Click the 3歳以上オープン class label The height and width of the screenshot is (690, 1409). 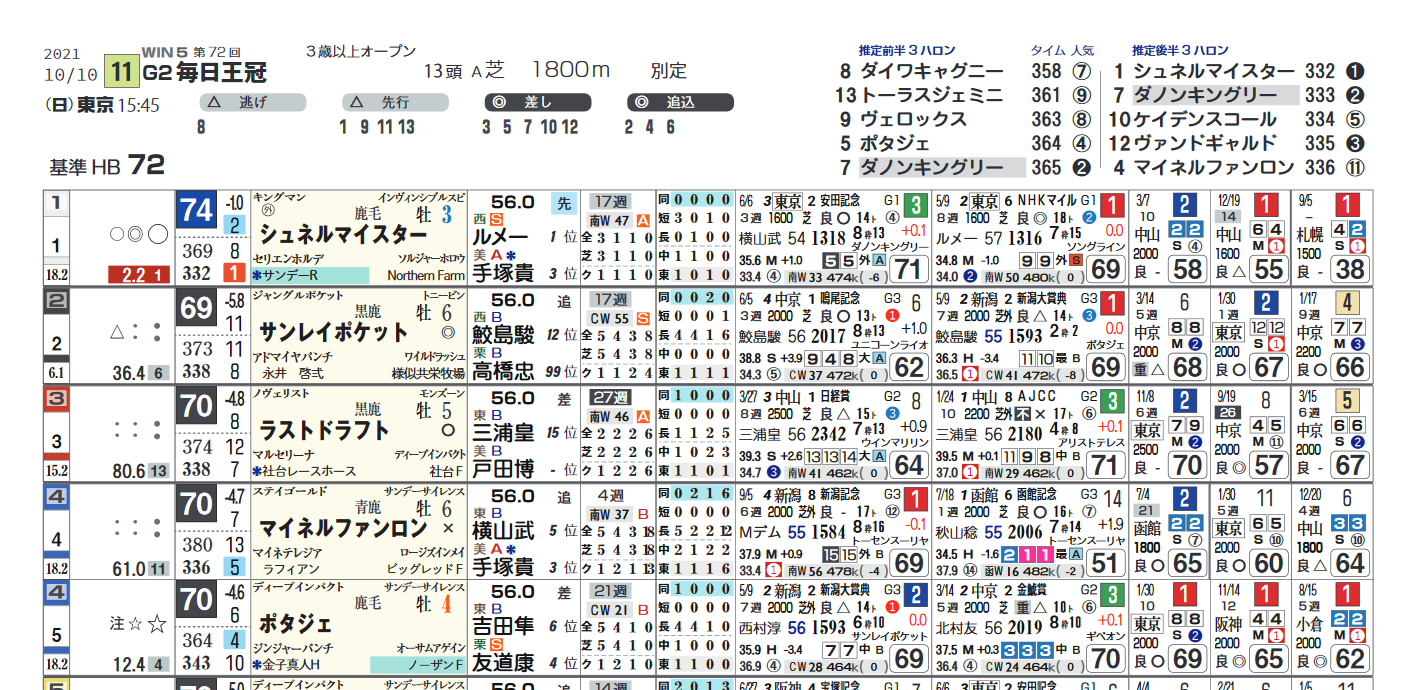click(361, 51)
